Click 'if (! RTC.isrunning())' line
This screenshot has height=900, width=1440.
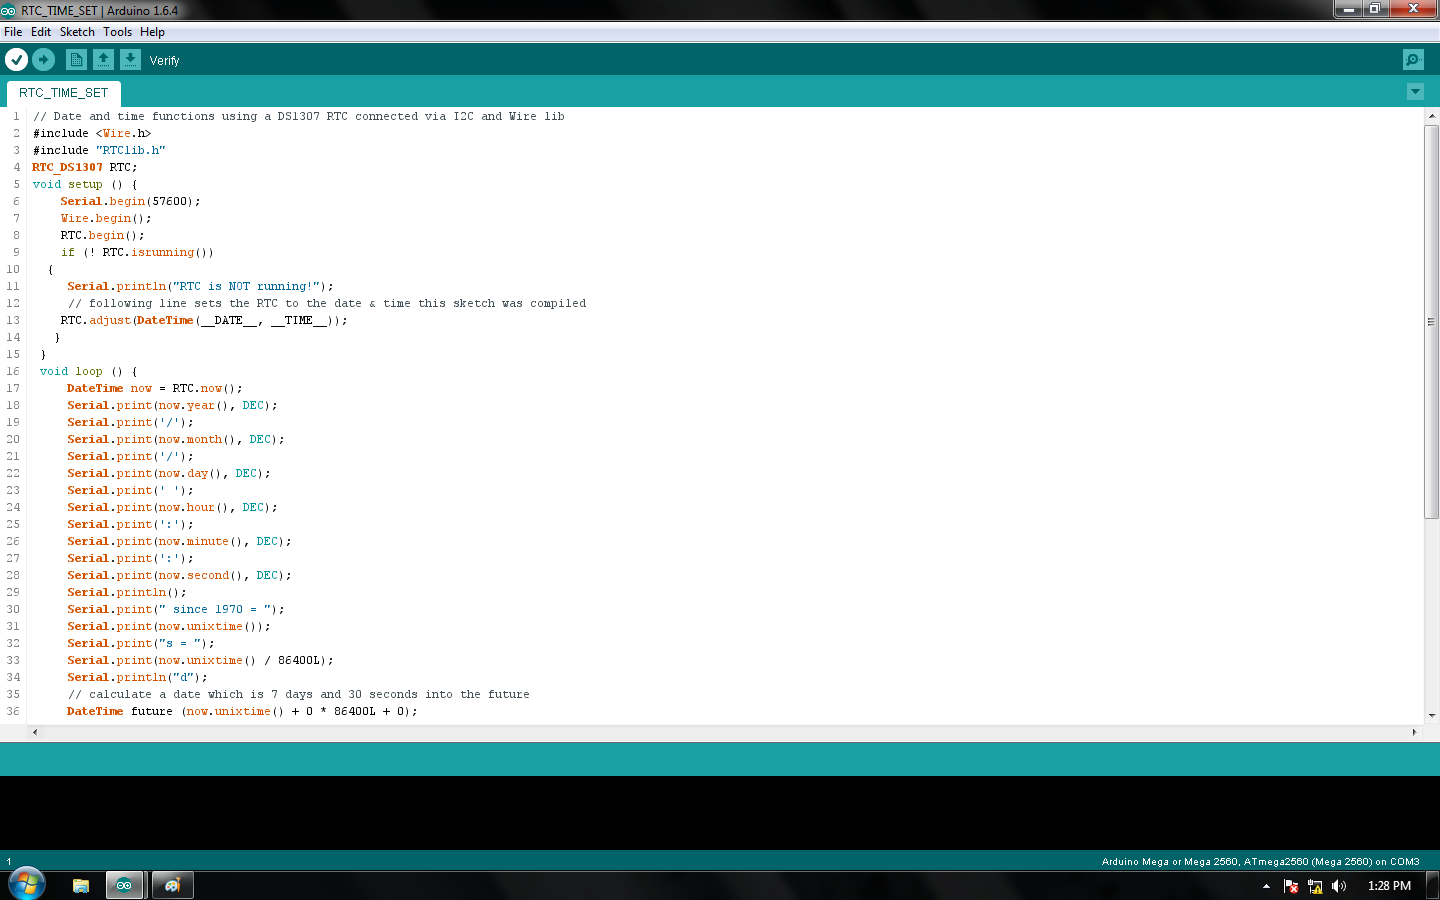pyautogui.click(x=137, y=252)
